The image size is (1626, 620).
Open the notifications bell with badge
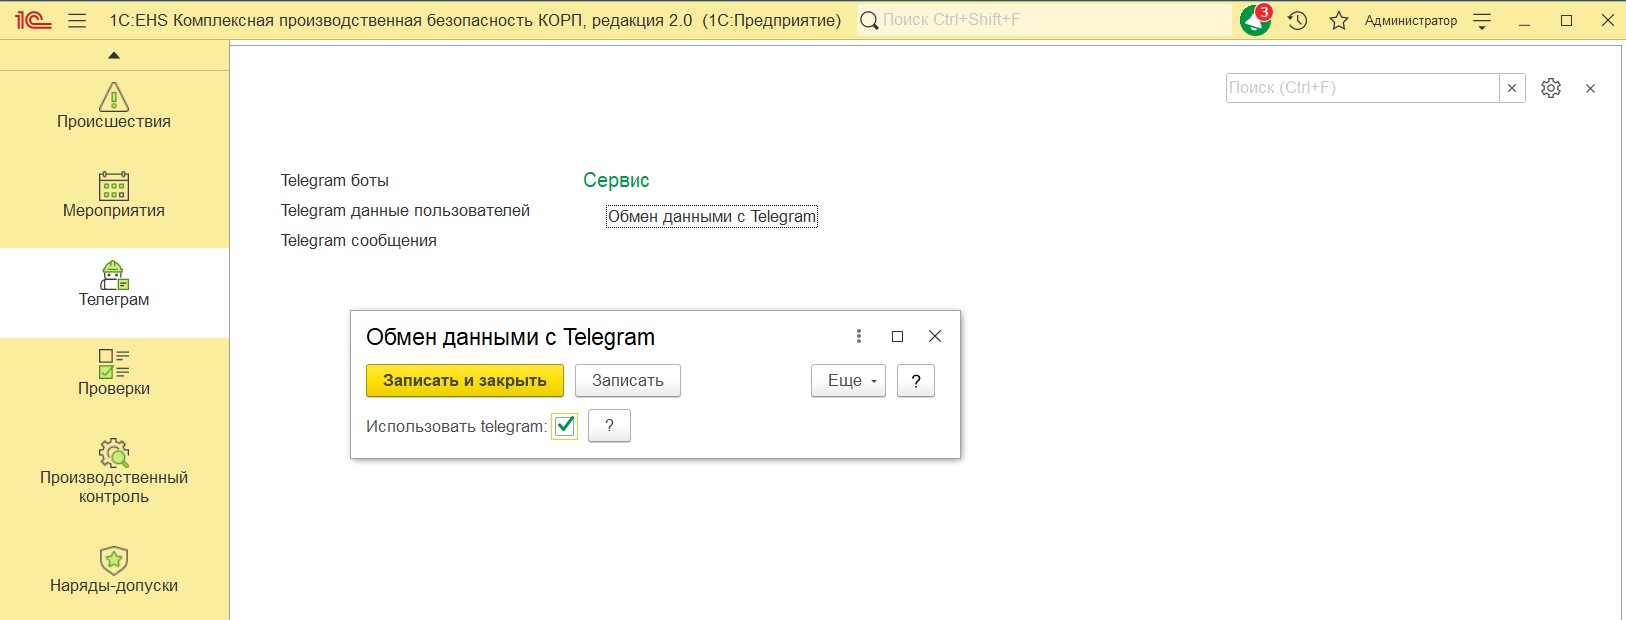[x=1255, y=20]
